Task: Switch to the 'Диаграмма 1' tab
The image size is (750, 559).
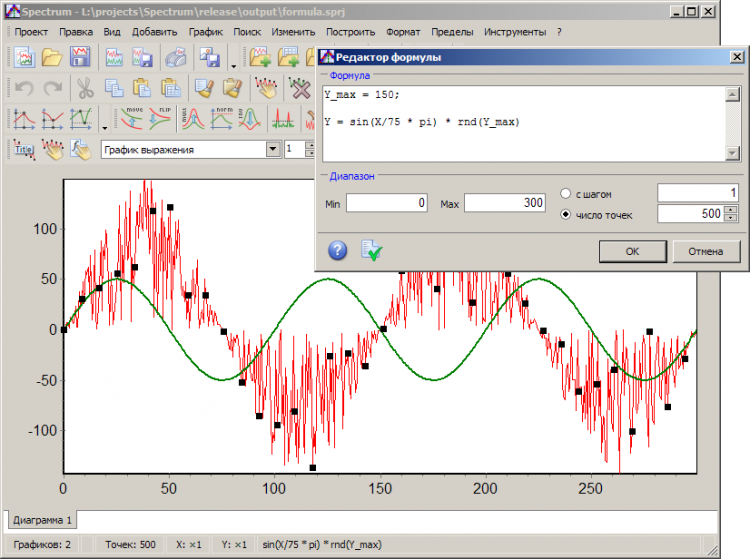Action: pos(41,520)
